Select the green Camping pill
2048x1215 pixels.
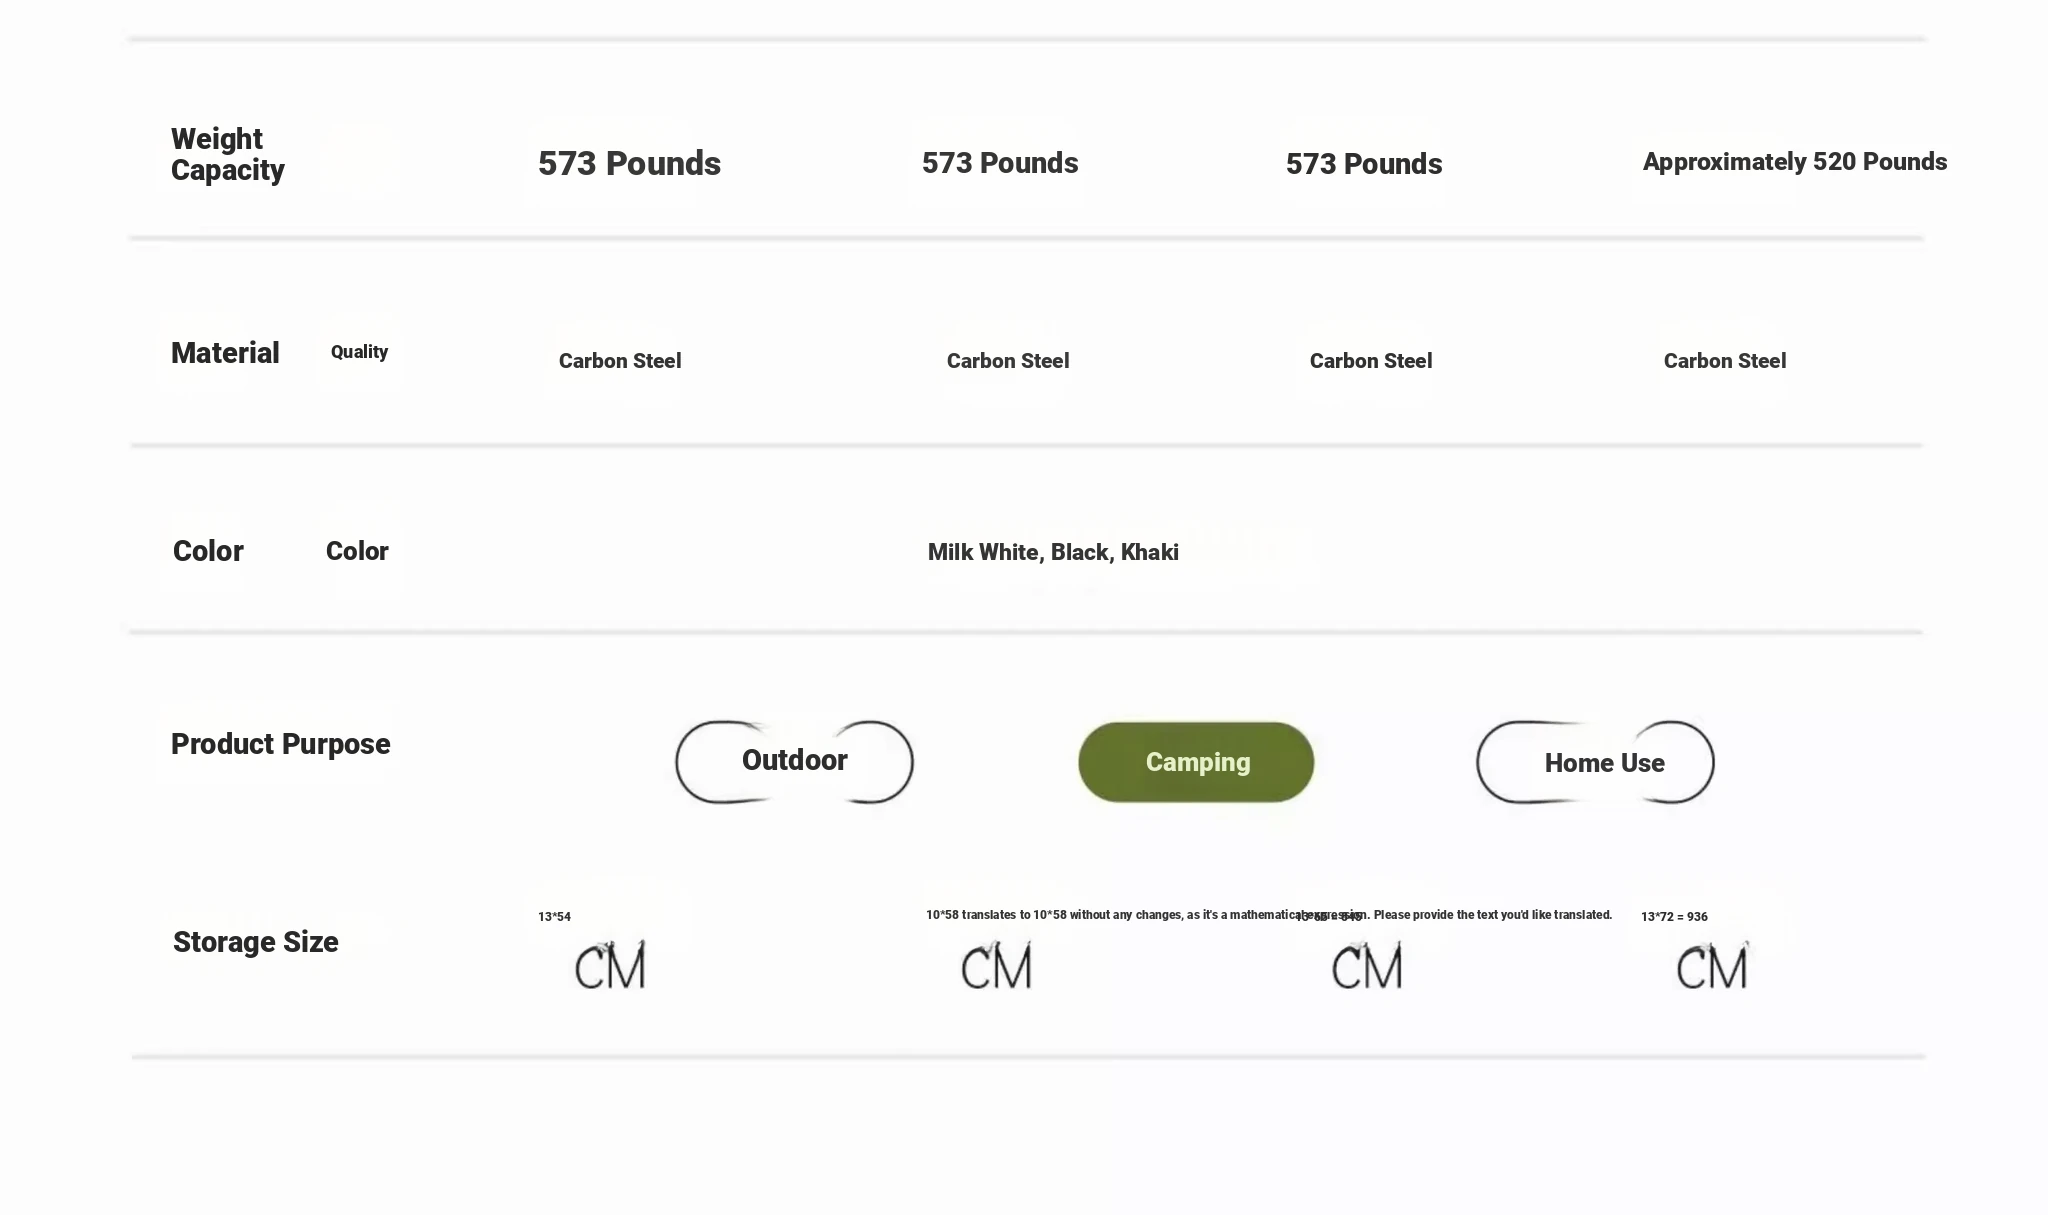(x=1196, y=762)
